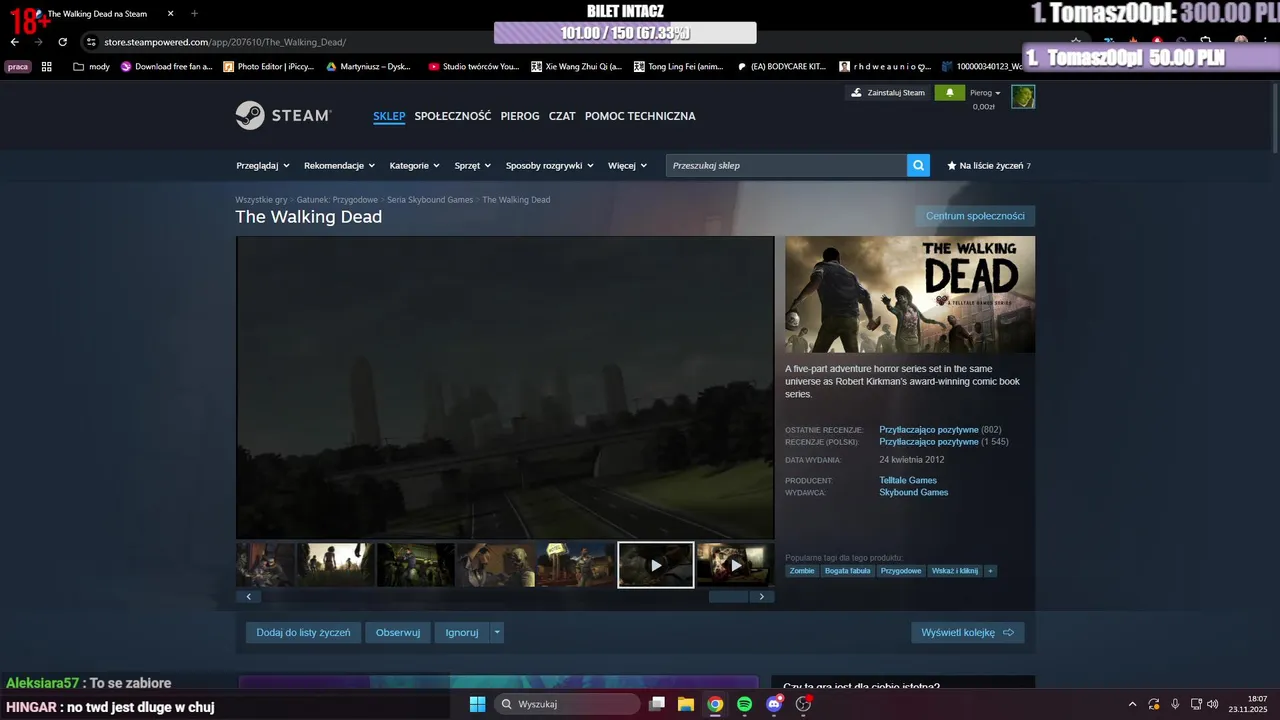Click the Walking Dead capsule cover image
Screen dimensions: 1280x720
[910, 294]
